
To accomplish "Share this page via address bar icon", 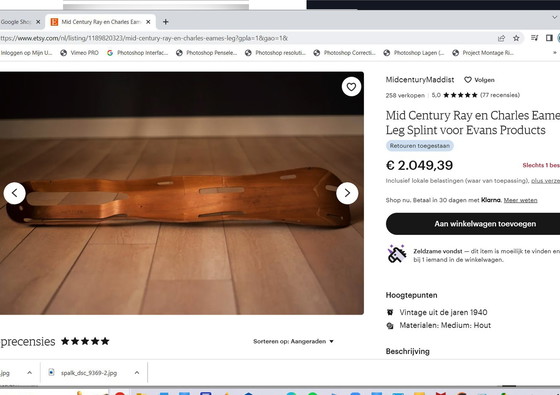I will coord(501,38).
